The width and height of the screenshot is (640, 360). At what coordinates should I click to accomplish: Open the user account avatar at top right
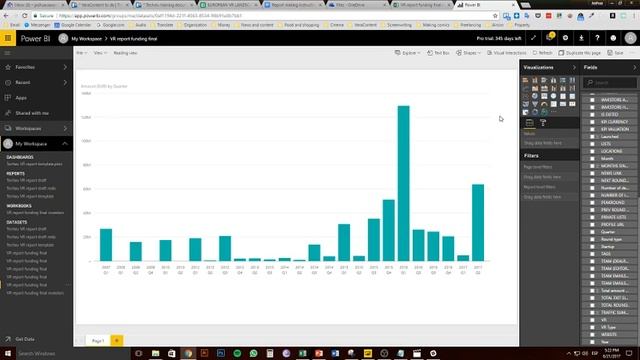pyautogui.click(x=630, y=38)
